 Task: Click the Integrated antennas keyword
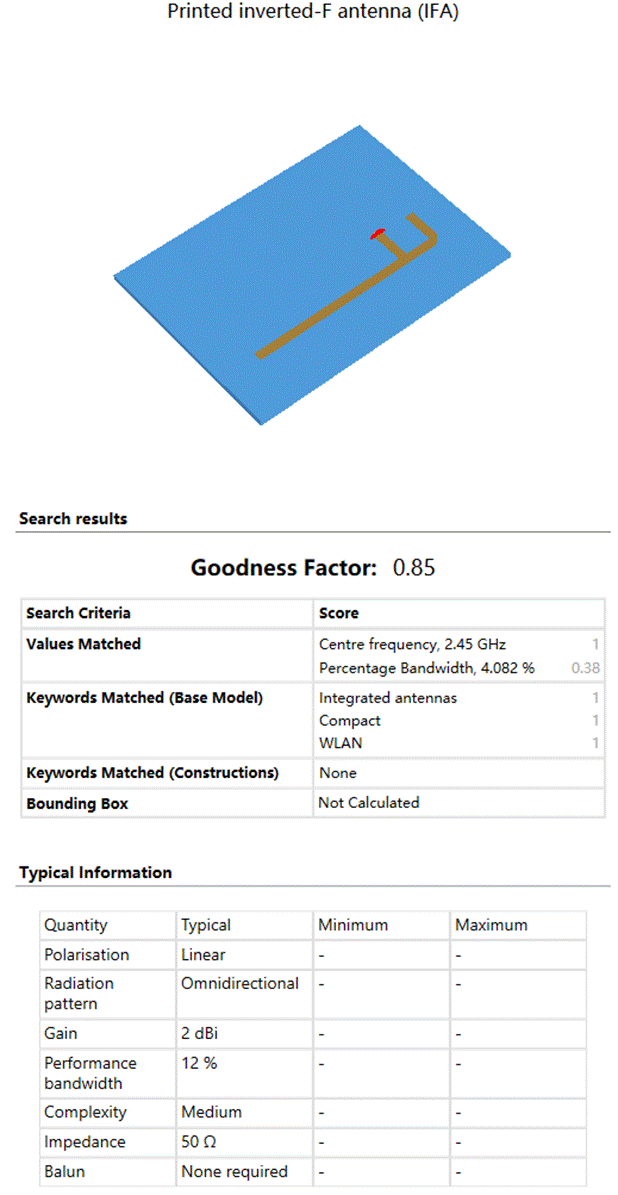pyautogui.click(x=388, y=697)
